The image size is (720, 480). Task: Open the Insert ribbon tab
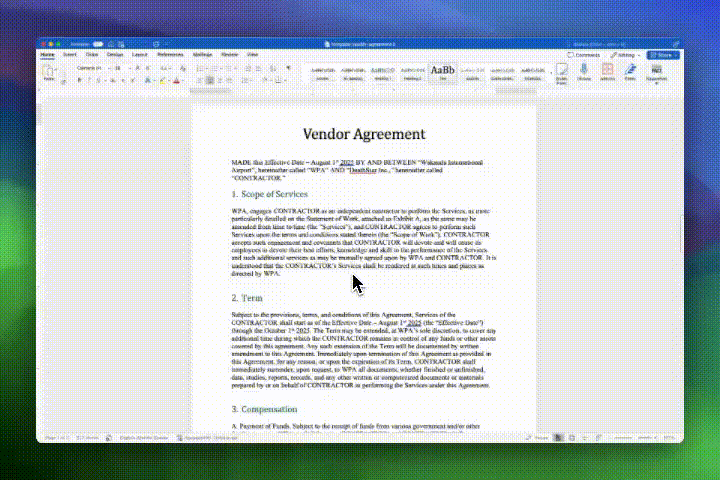click(x=70, y=55)
